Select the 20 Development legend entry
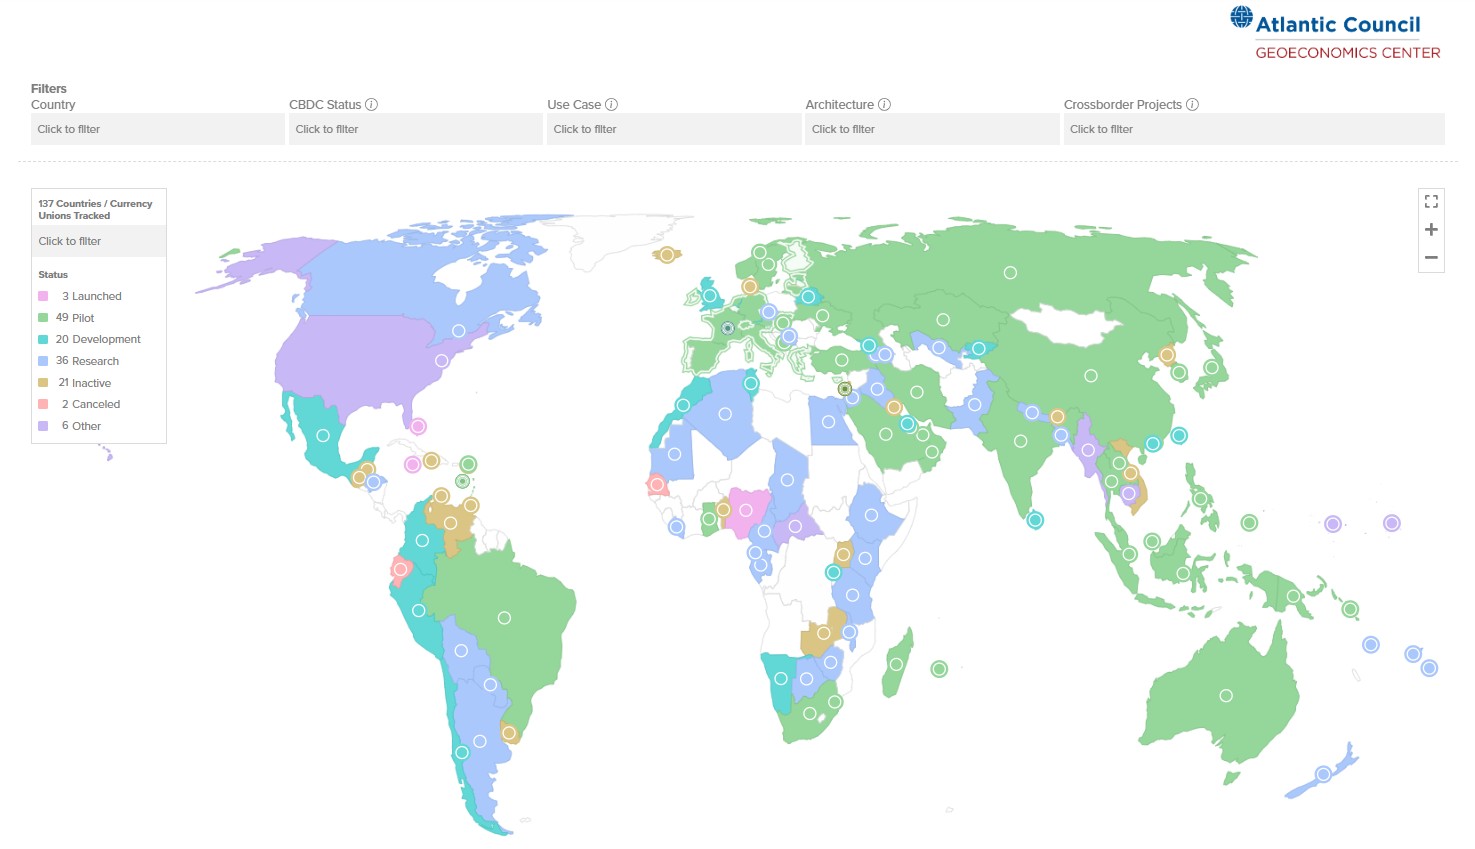 98,340
